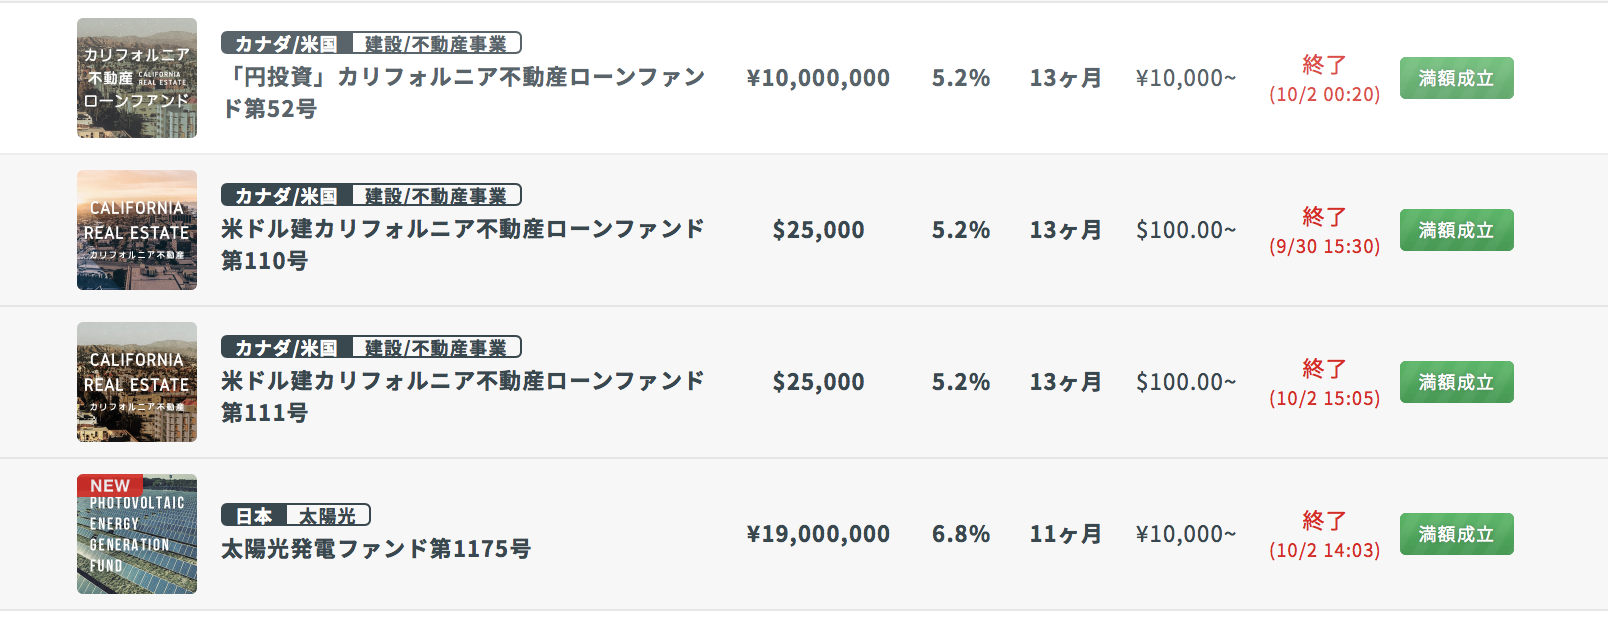Select the thumbnail image of fund 第111号
Viewport: 1608px width, 636px height.
click(x=137, y=382)
